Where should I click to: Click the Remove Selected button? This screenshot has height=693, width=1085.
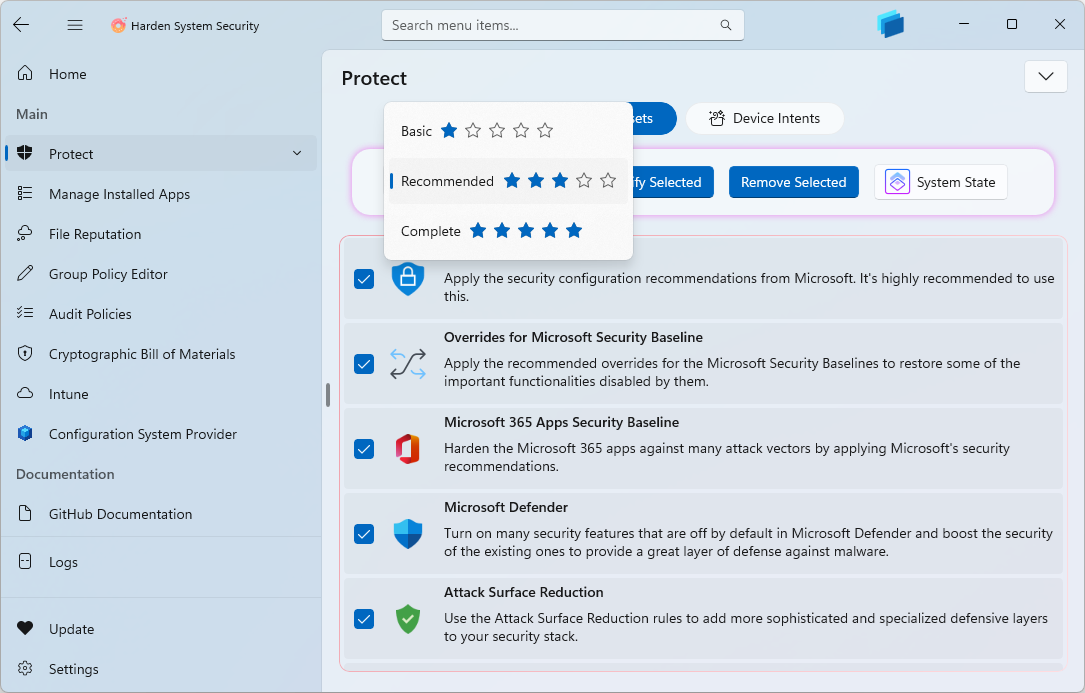click(x=794, y=182)
